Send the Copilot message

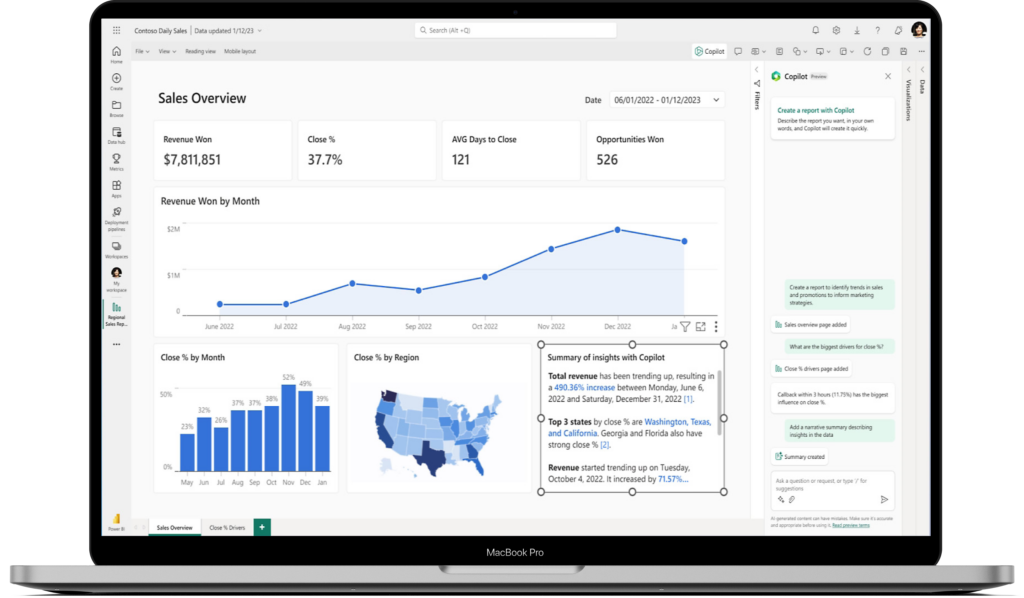(x=884, y=499)
